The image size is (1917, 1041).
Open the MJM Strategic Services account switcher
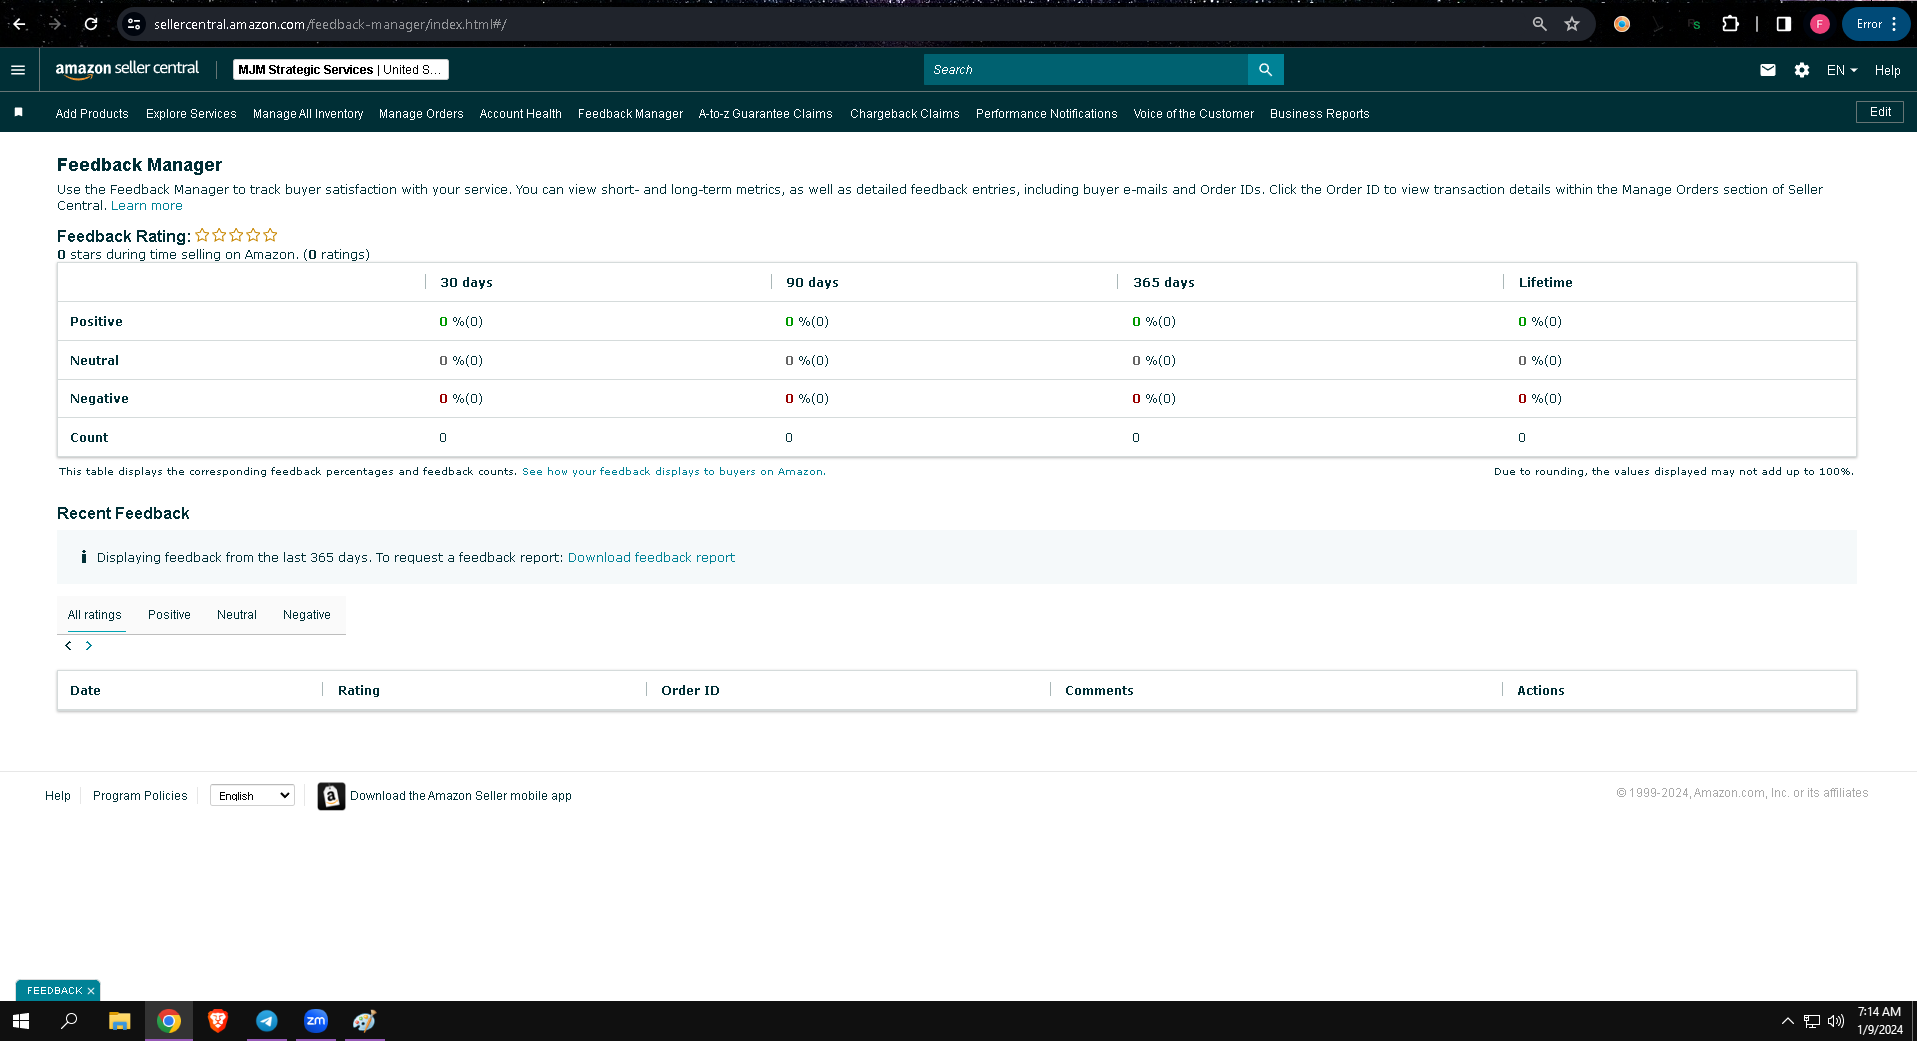[340, 70]
